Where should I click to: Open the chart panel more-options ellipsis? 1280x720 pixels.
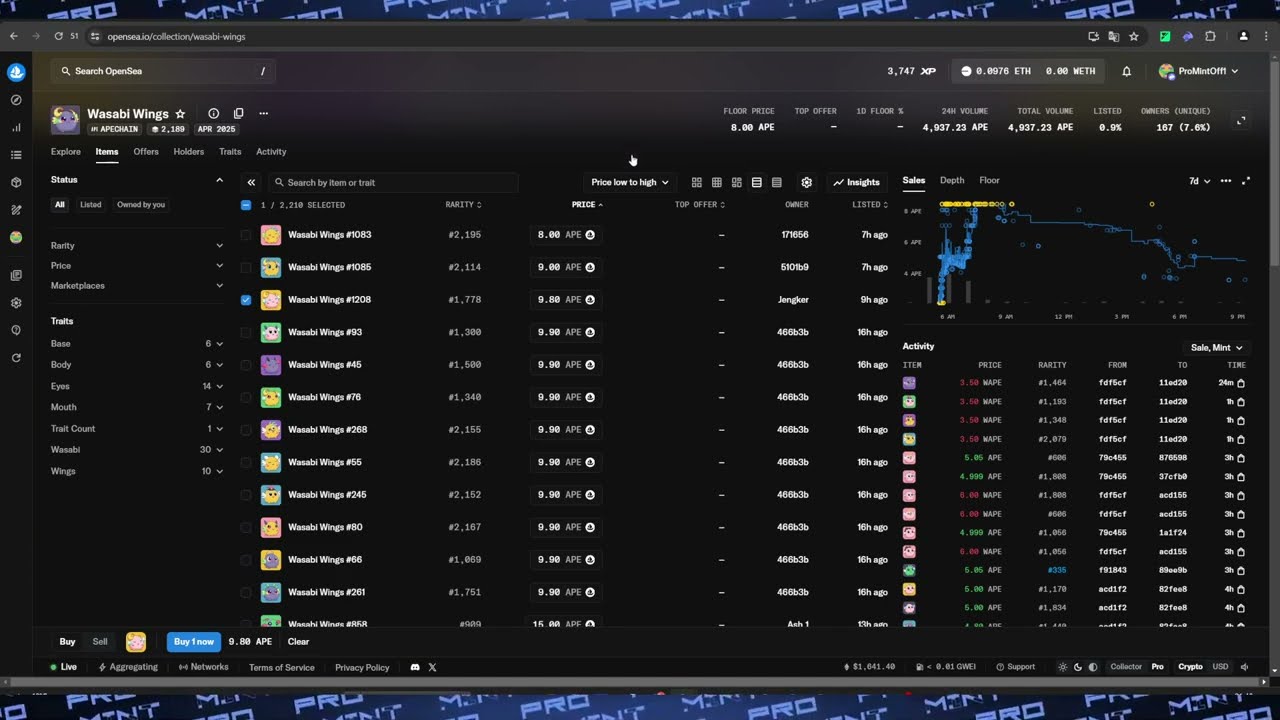click(1226, 181)
